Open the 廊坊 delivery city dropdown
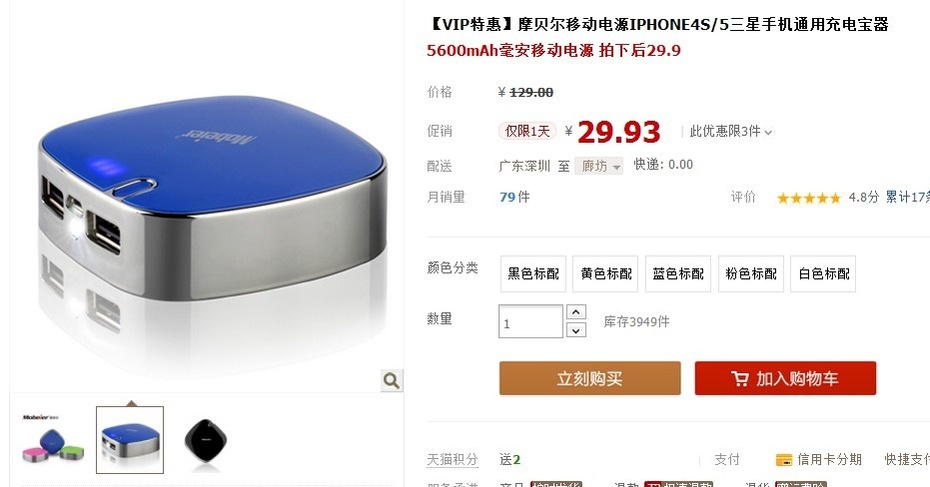This screenshot has width=930, height=487. tap(599, 166)
